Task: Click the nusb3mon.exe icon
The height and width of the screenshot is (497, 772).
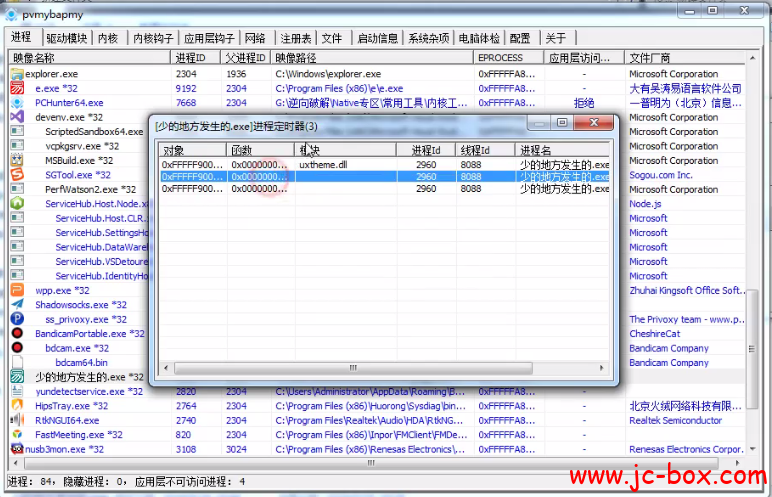Action: click(17, 449)
